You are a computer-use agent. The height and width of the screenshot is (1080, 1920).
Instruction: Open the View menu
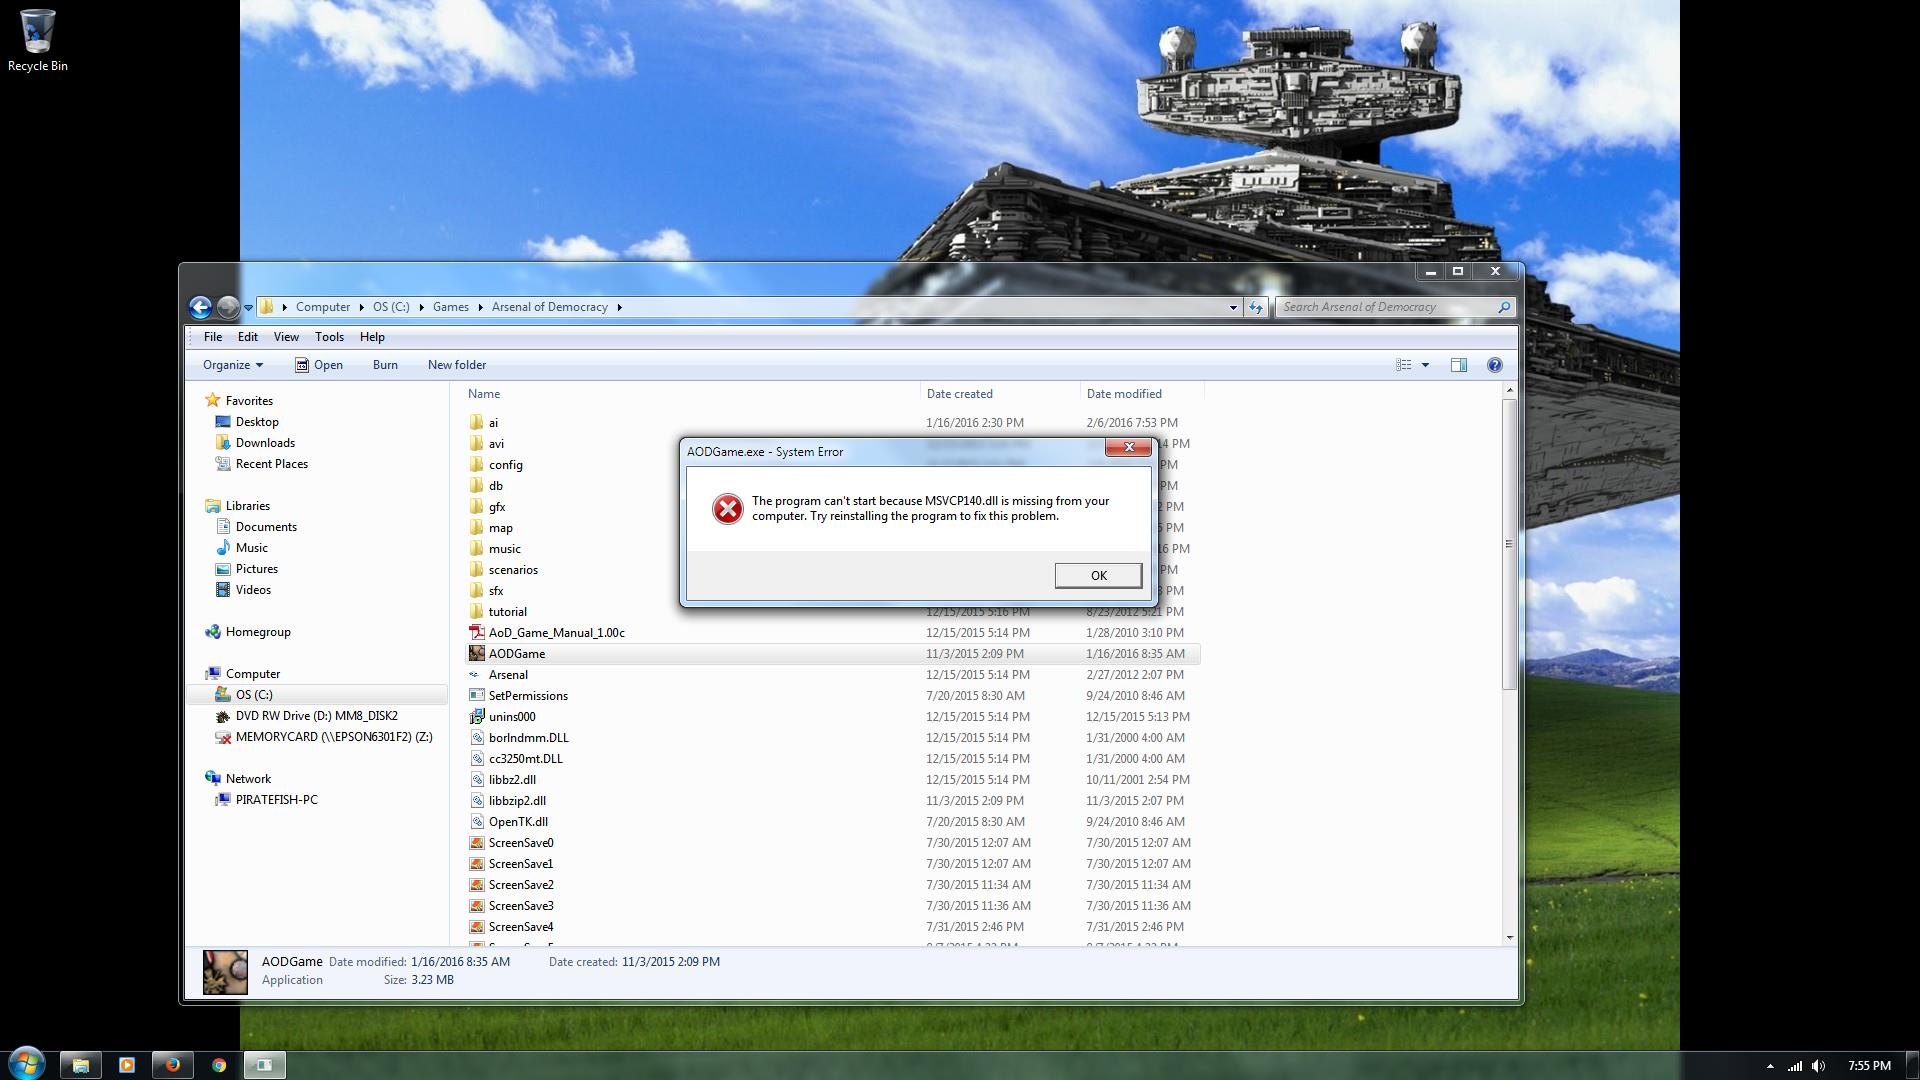click(286, 337)
